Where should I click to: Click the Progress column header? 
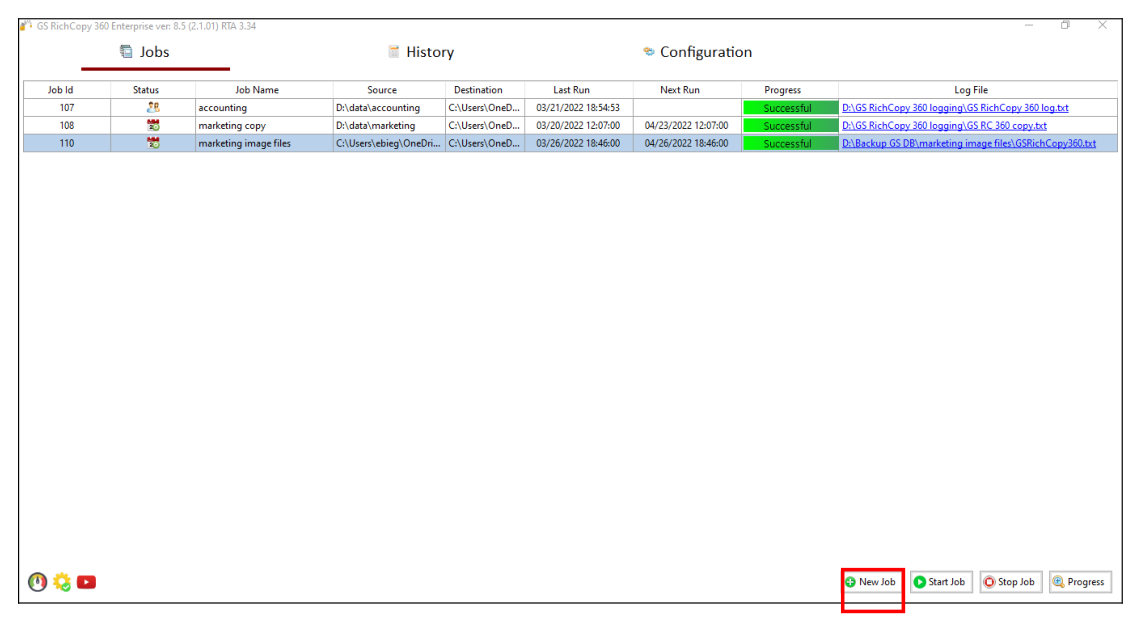(790, 89)
